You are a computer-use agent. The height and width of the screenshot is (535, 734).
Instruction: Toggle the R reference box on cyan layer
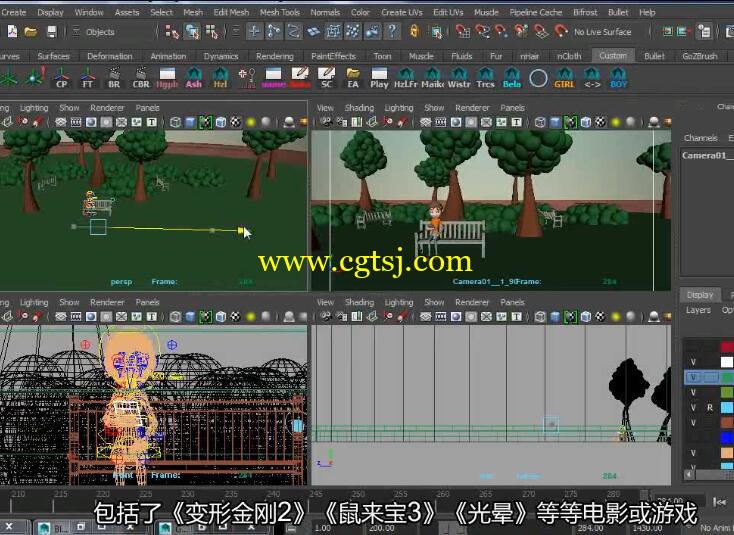[x=710, y=407]
